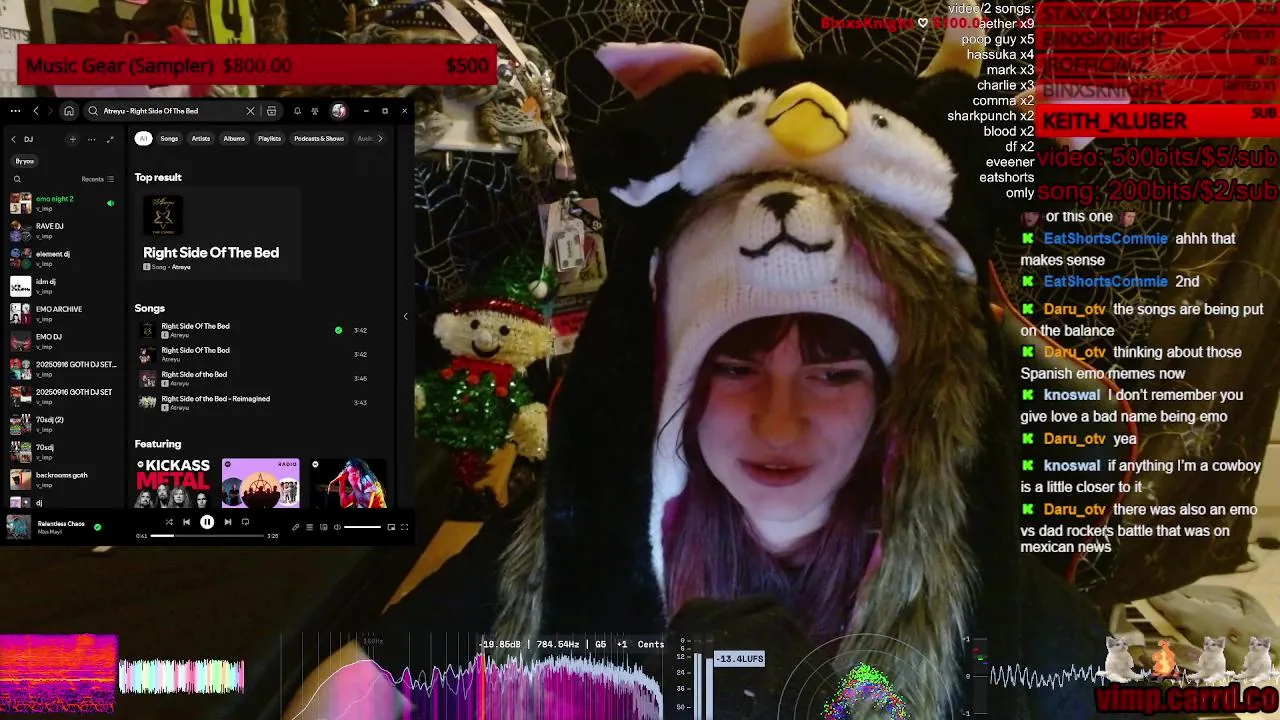The height and width of the screenshot is (720, 1280).
Task: Open the user profile avatar menu
Action: tap(339, 111)
